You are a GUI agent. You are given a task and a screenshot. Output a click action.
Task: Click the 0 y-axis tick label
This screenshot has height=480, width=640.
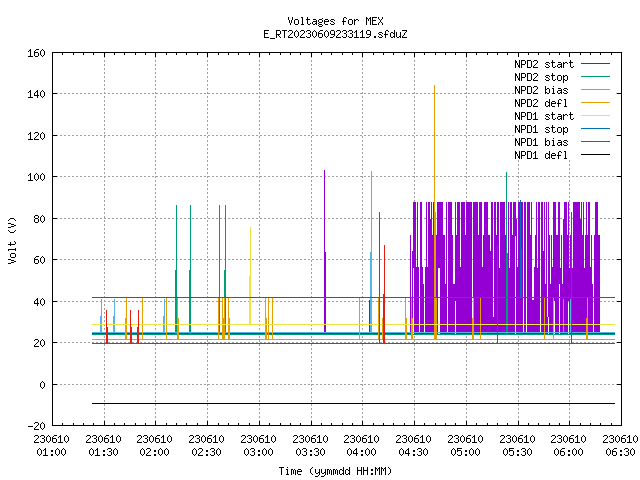(x=42, y=385)
